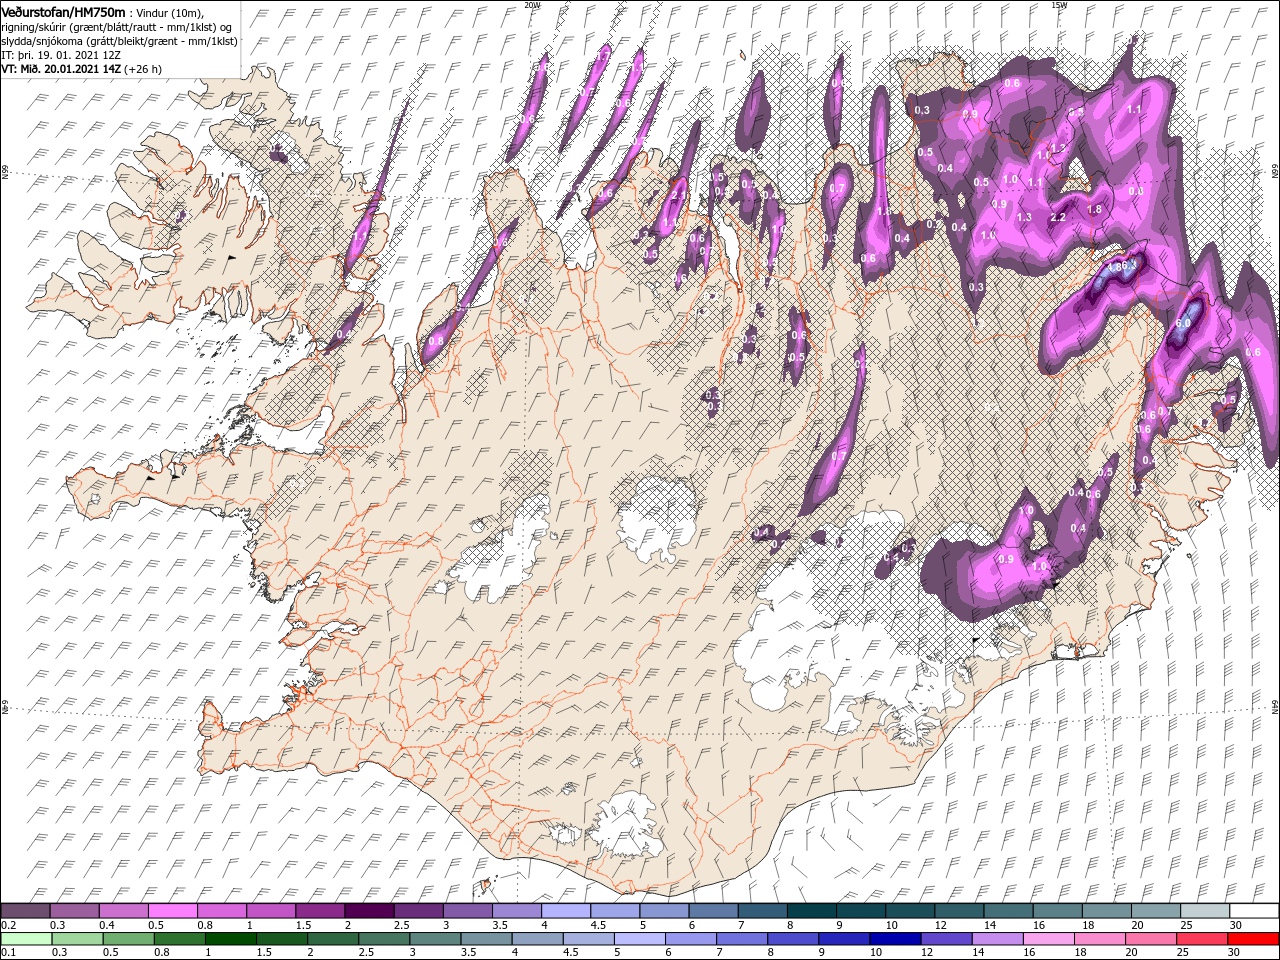1280x960 pixels.
Task: Select the '2.2' snowfall value on the map
Action: 1058,217
